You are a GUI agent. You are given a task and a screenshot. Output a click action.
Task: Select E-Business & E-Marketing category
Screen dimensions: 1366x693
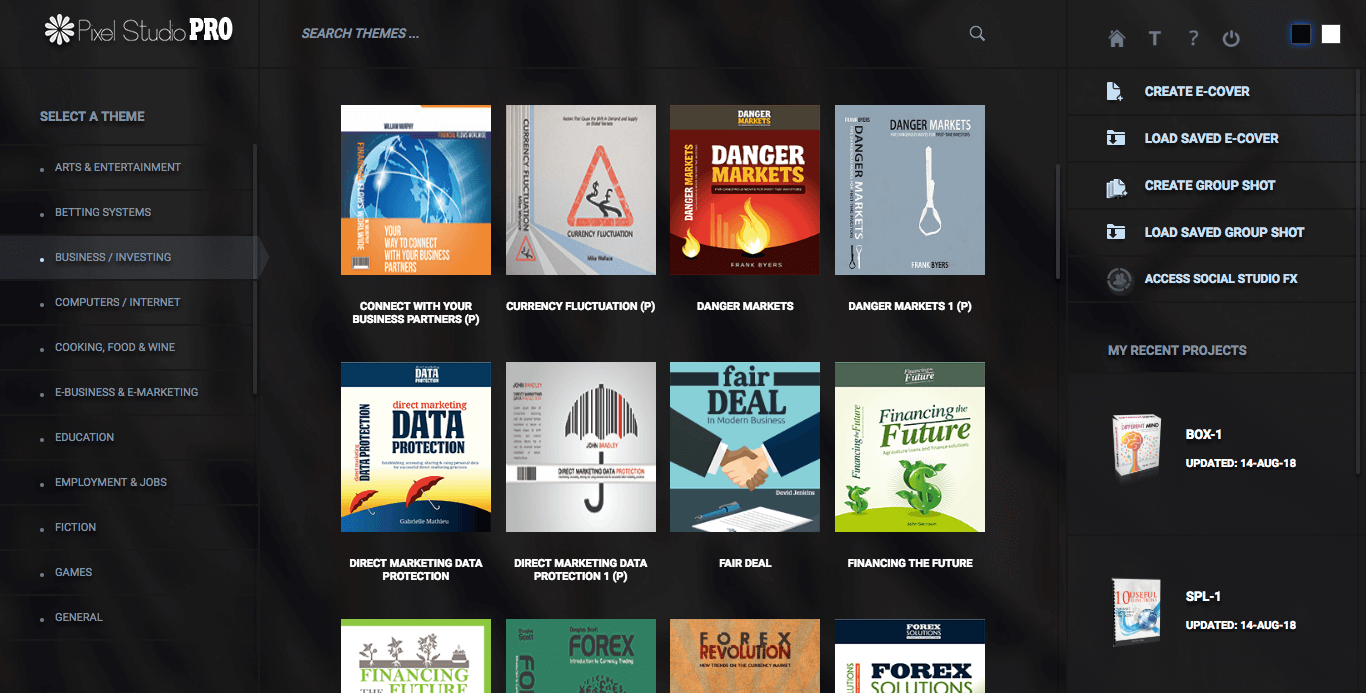(126, 392)
